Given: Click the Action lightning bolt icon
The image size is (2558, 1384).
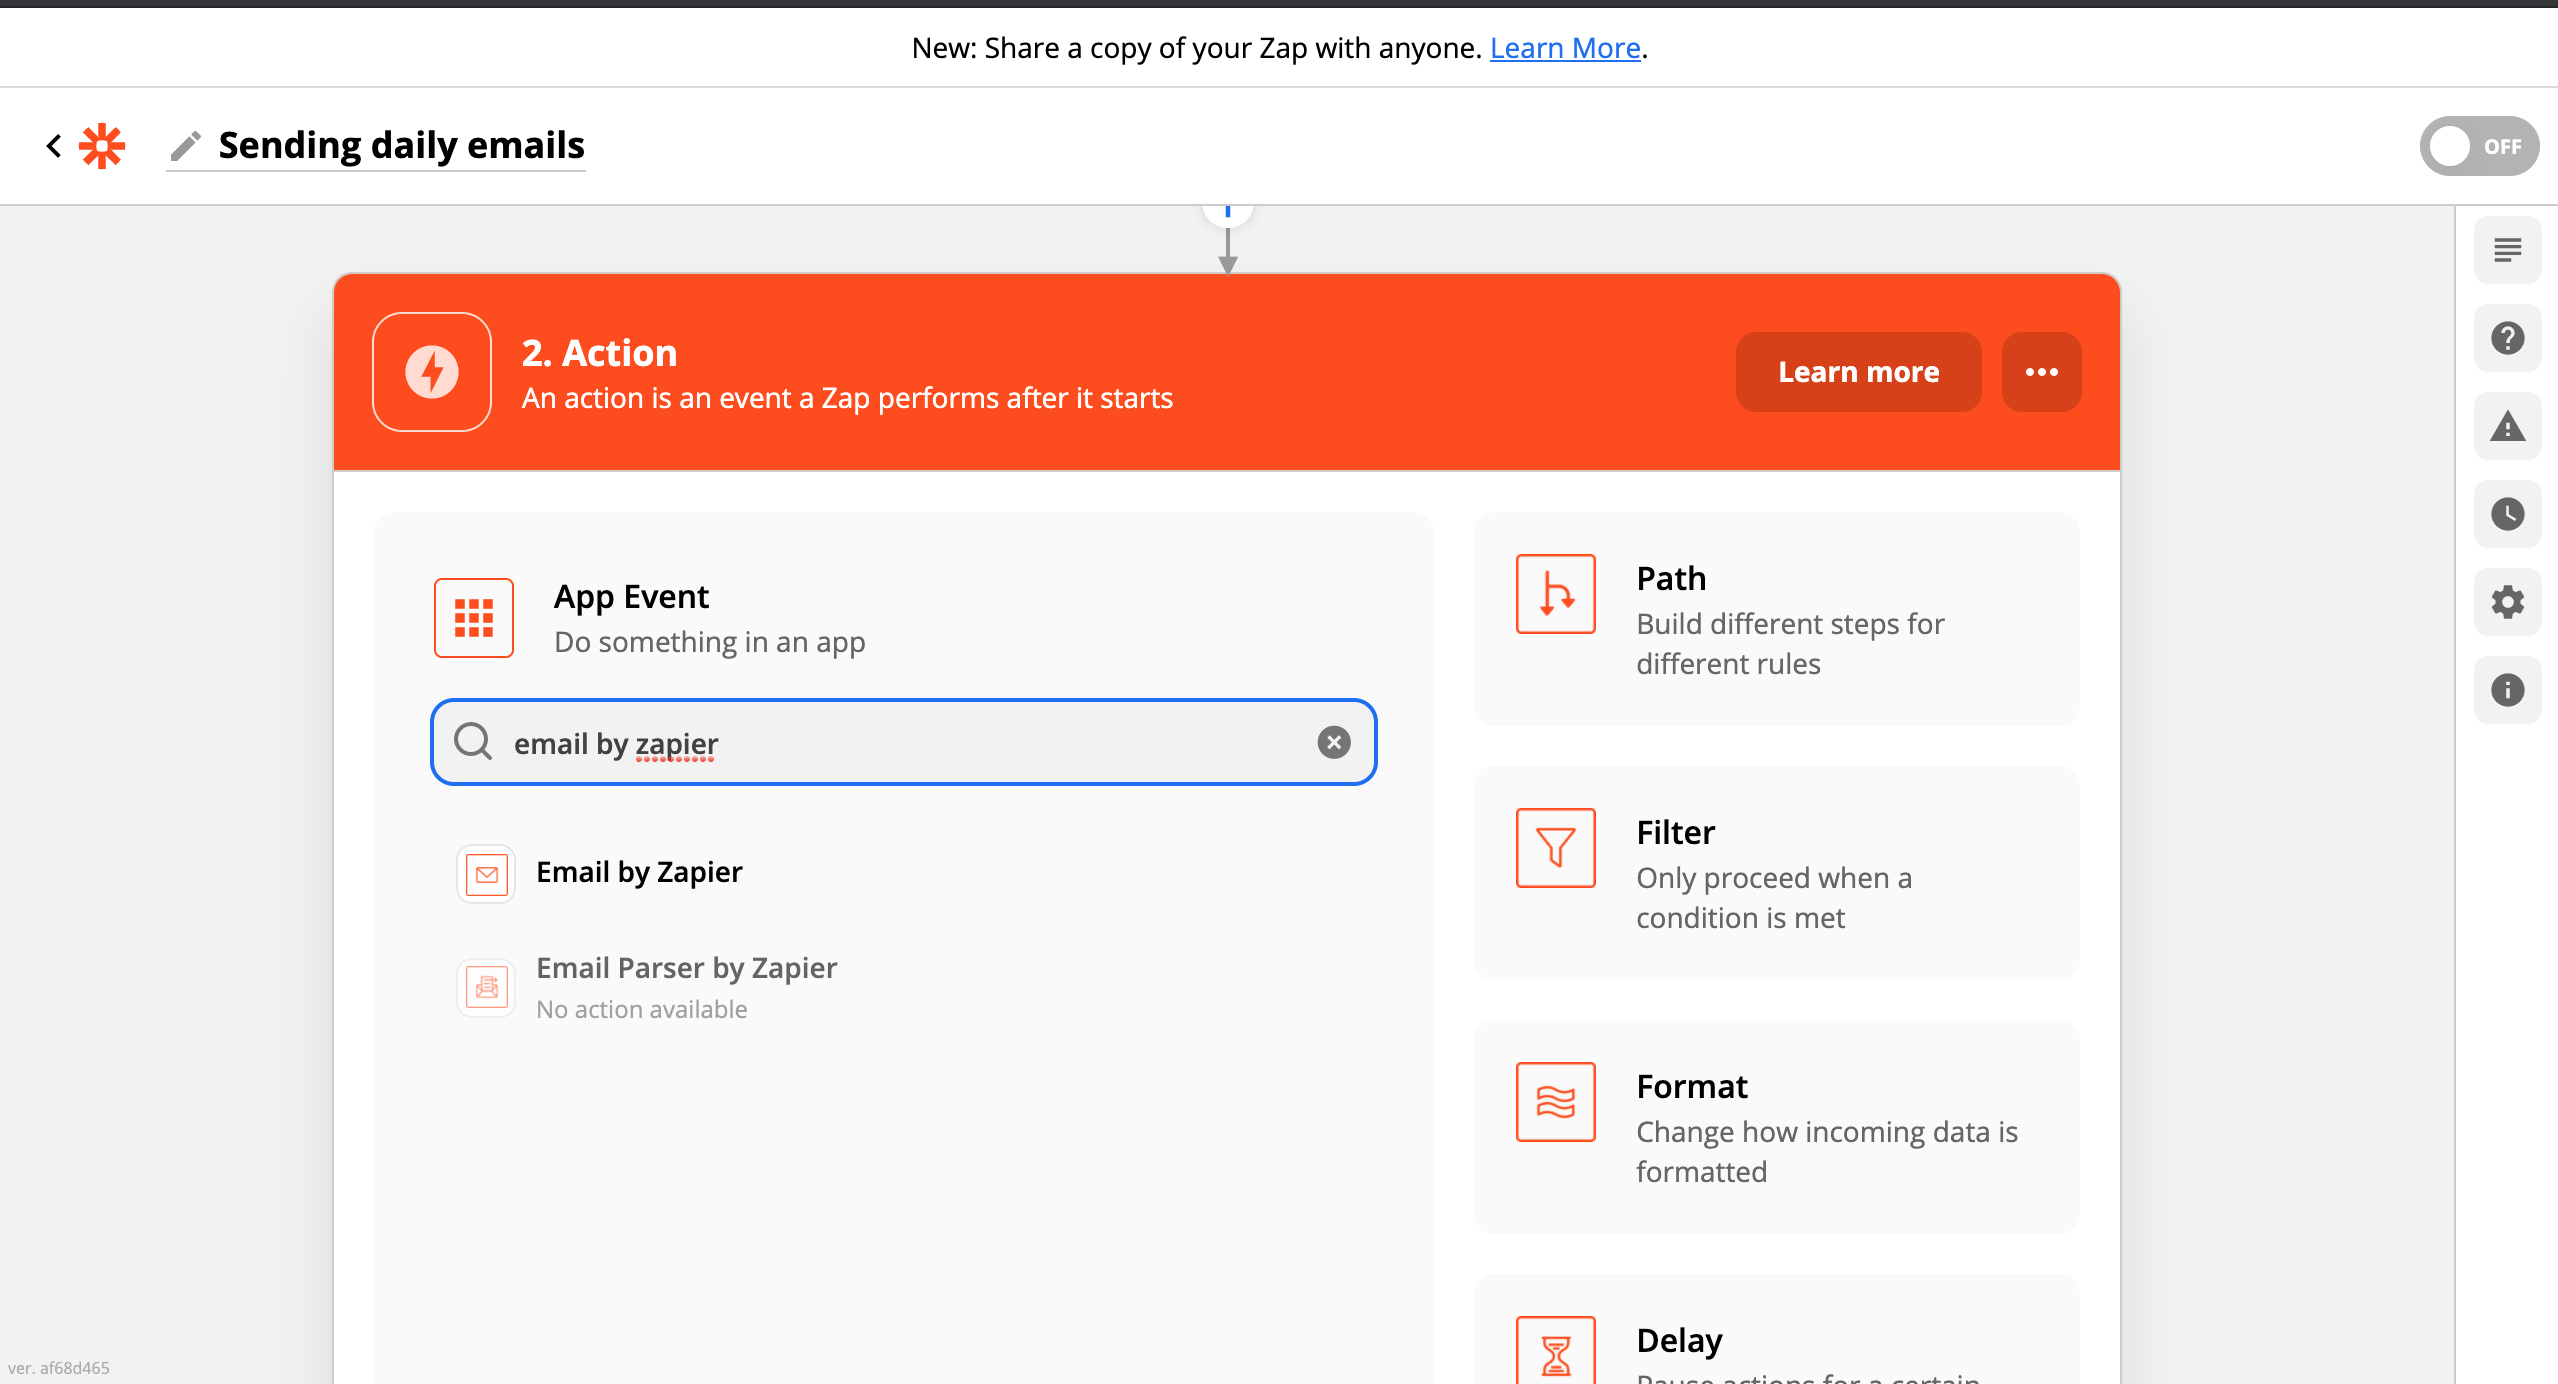Looking at the screenshot, I should point(432,372).
